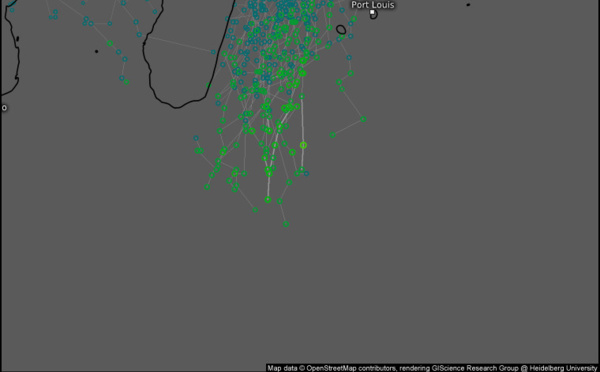Pick the largest bright green circle on the thick track
This screenshot has width=600, height=372.
pos(303,145)
